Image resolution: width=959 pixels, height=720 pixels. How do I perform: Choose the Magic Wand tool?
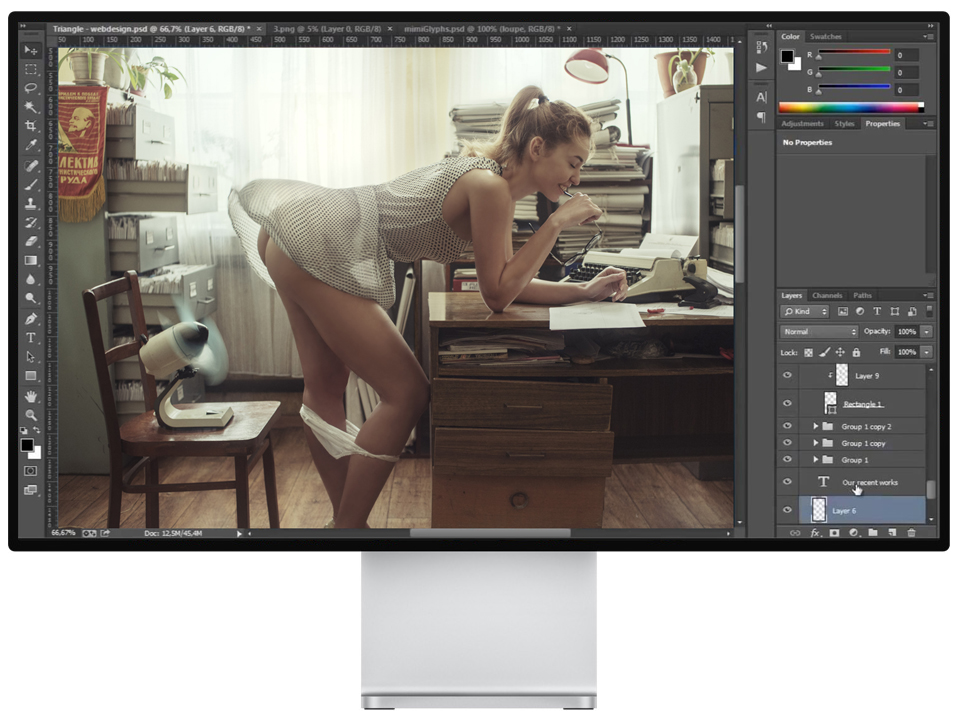(x=31, y=107)
